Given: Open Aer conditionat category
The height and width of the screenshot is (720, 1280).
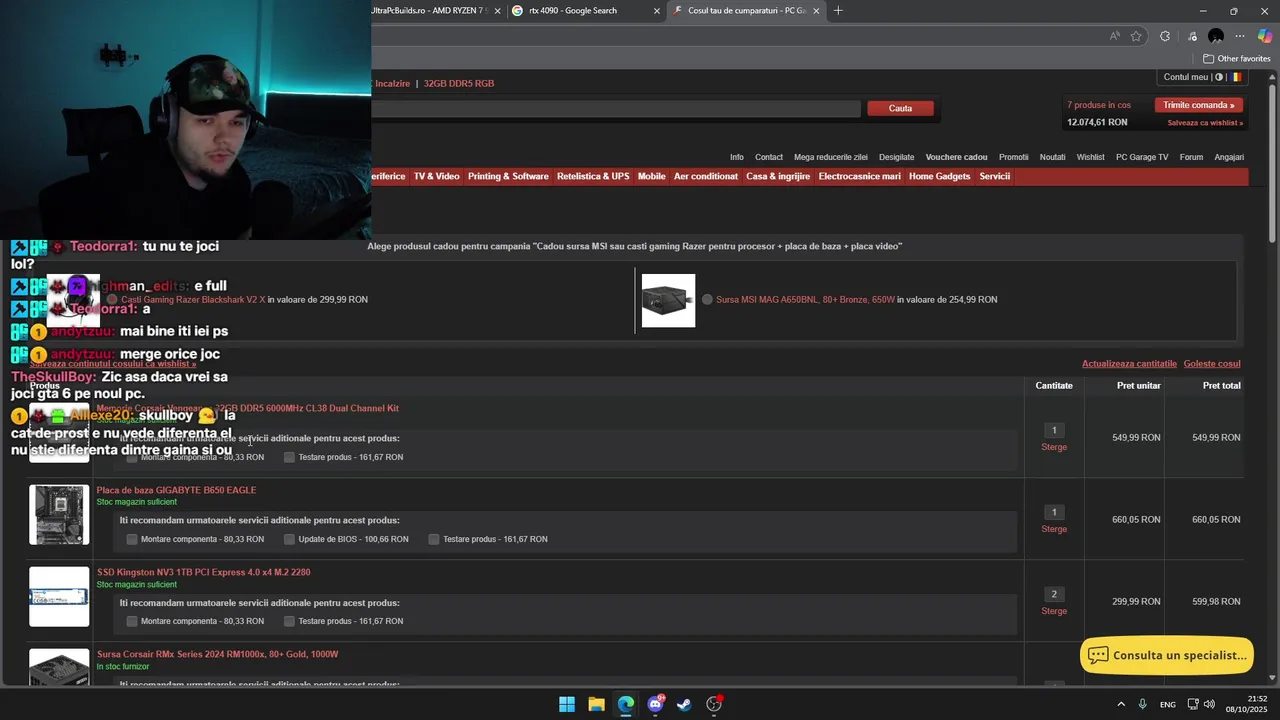Looking at the screenshot, I should pyautogui.click(x=706, y=176).
